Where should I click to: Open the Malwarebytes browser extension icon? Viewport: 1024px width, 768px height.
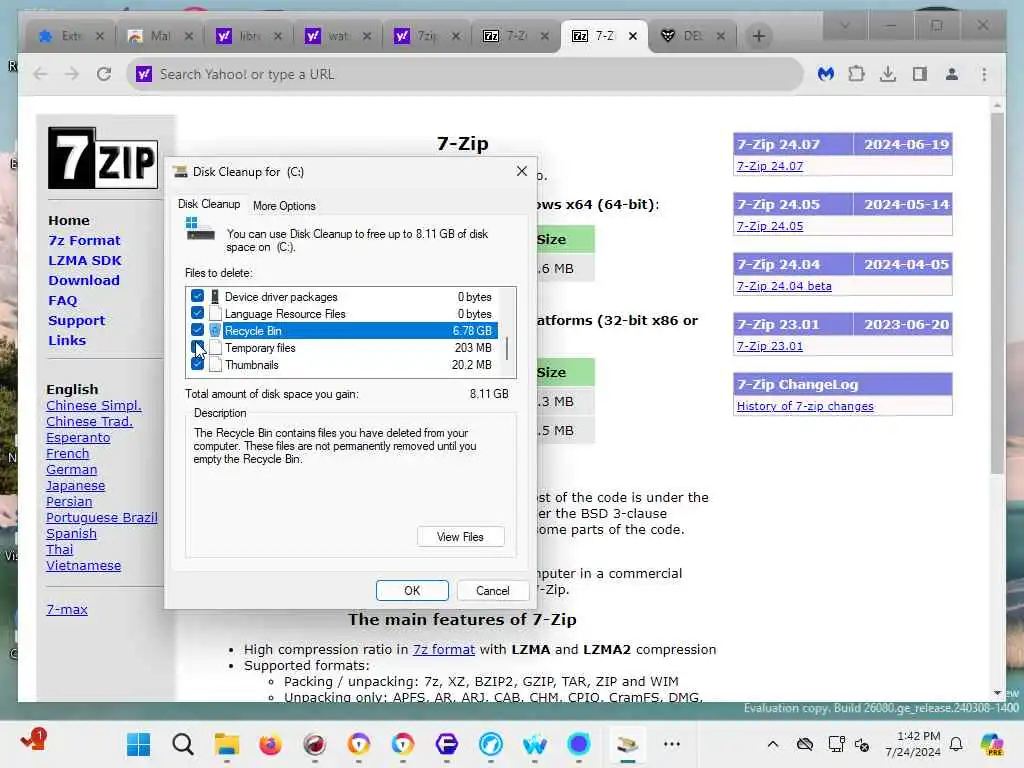tap(825, 74)
